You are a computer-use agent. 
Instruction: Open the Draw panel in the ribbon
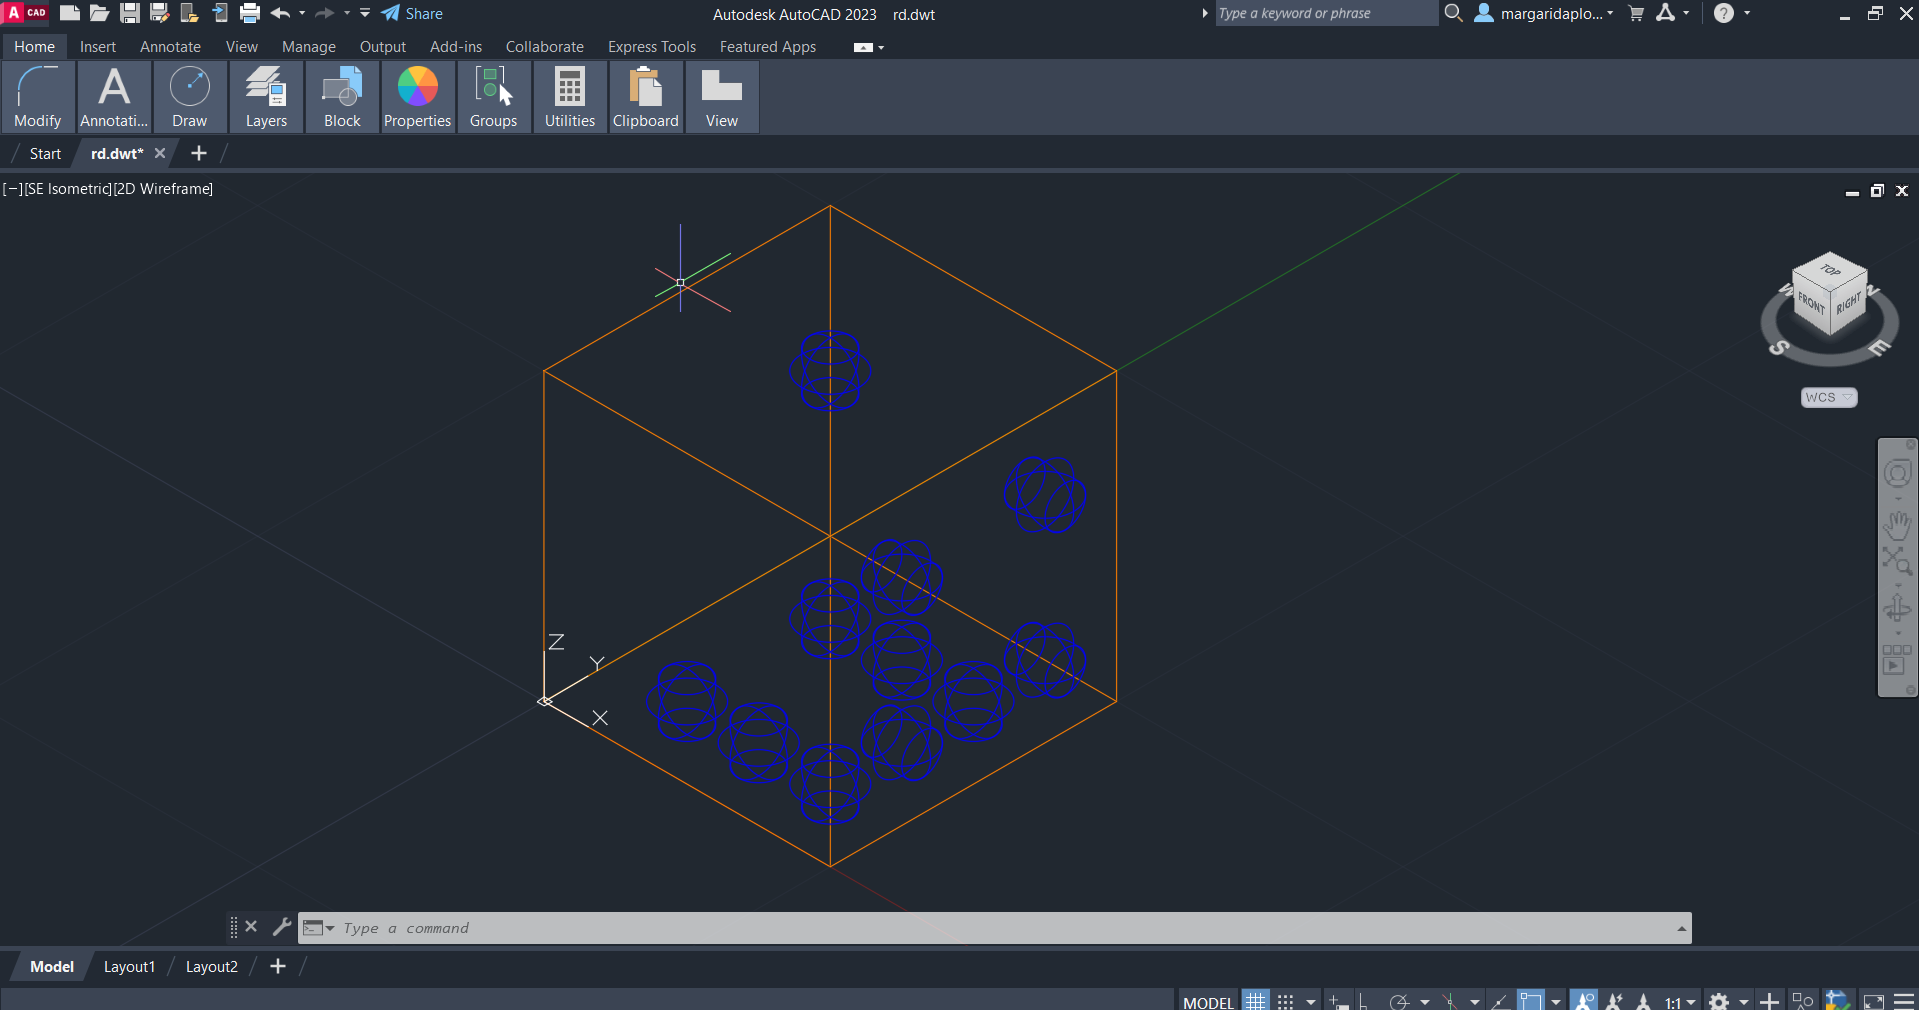point(189,97)
